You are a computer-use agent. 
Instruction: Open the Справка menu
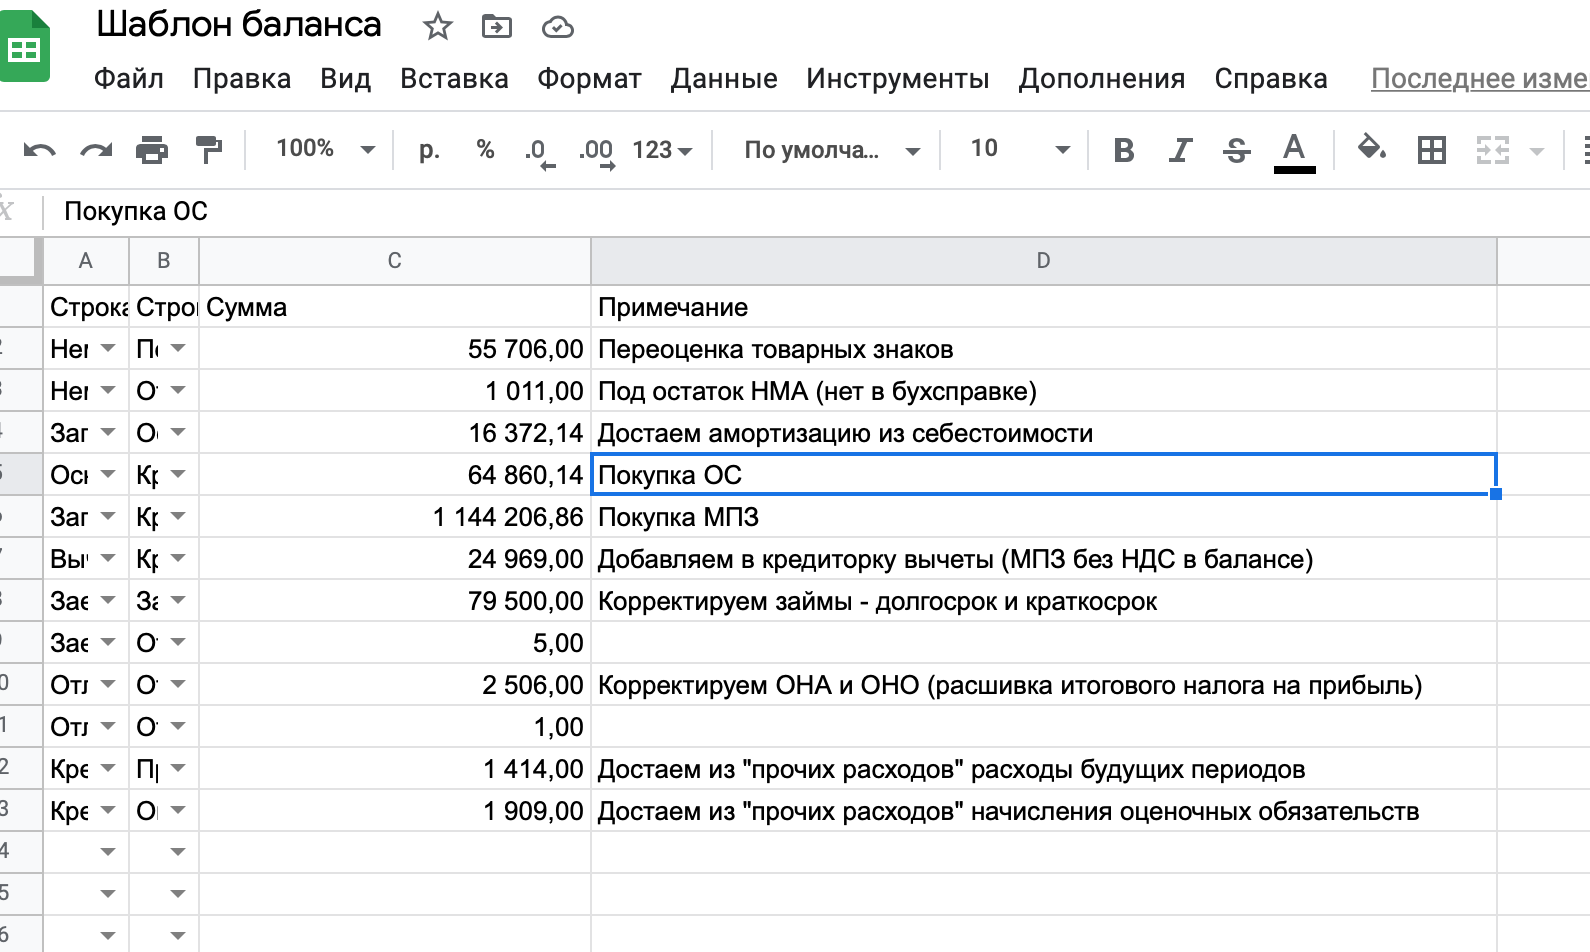tap(1271, 79)
